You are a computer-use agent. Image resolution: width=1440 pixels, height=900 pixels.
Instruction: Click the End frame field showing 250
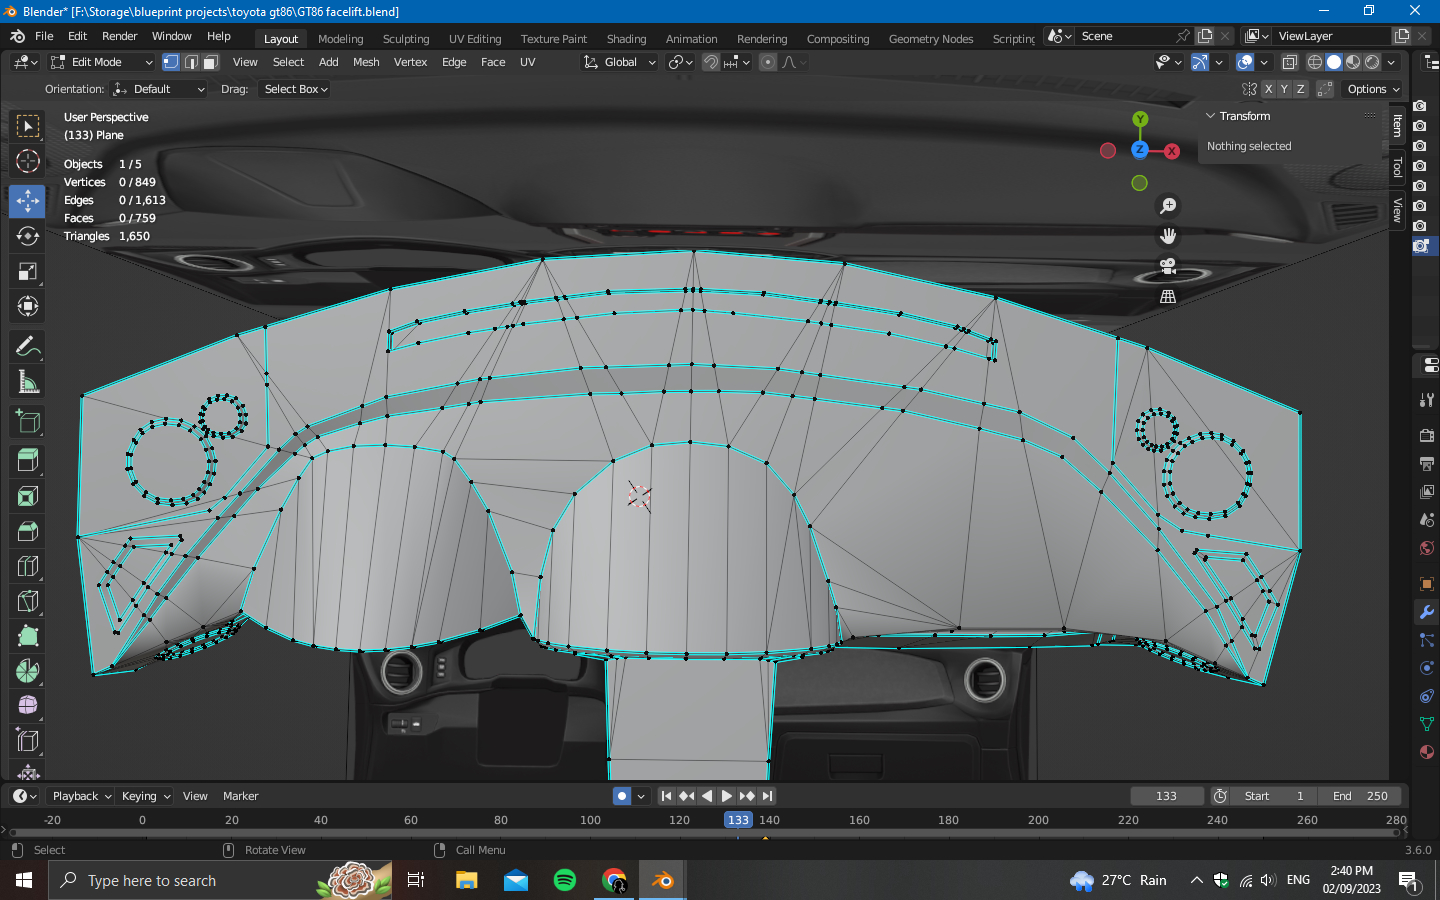tap(1359, 796)
